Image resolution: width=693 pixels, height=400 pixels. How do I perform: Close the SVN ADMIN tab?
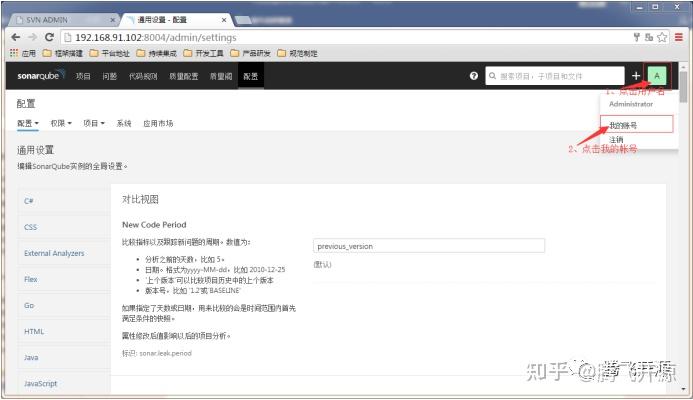(113, 20)
